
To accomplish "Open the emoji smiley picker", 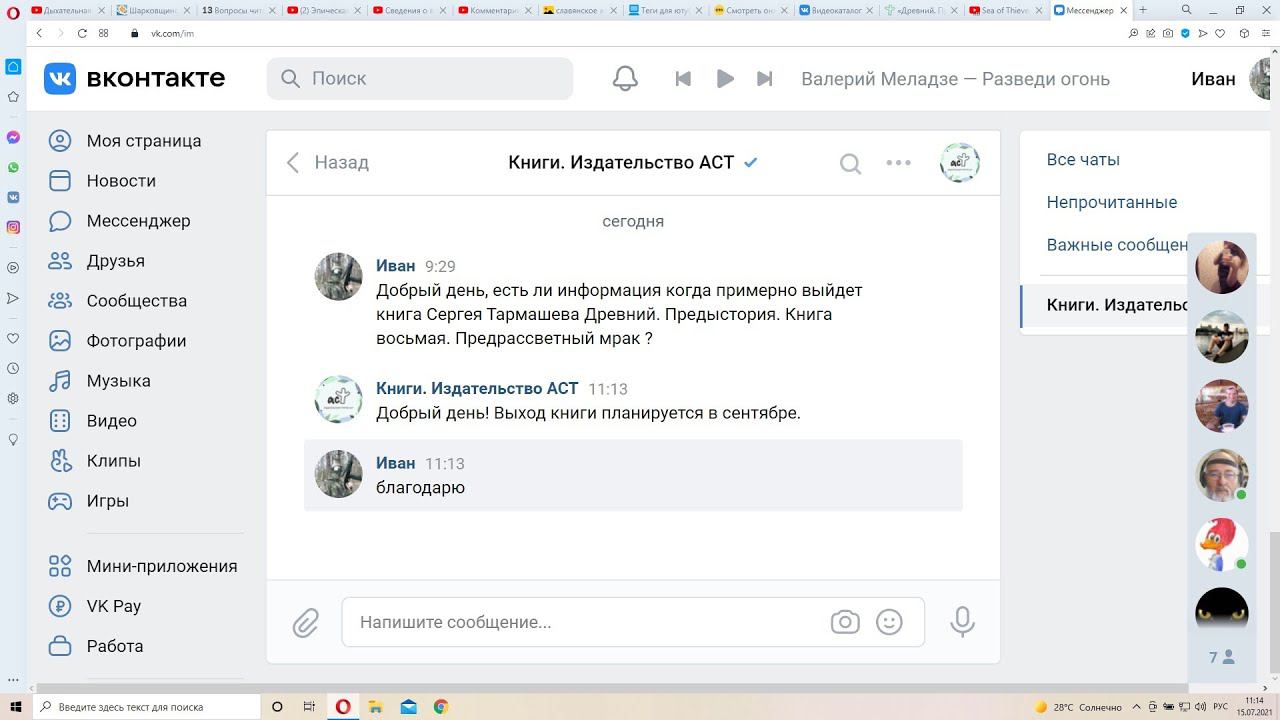I will [889, 622].
